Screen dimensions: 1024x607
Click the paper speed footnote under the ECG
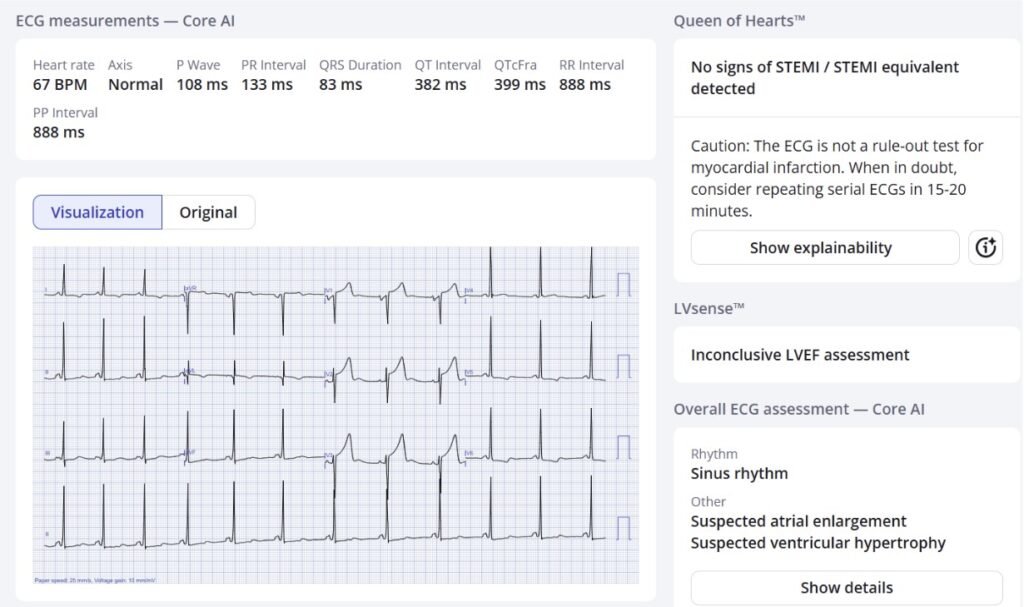click(x=95, y=579)
